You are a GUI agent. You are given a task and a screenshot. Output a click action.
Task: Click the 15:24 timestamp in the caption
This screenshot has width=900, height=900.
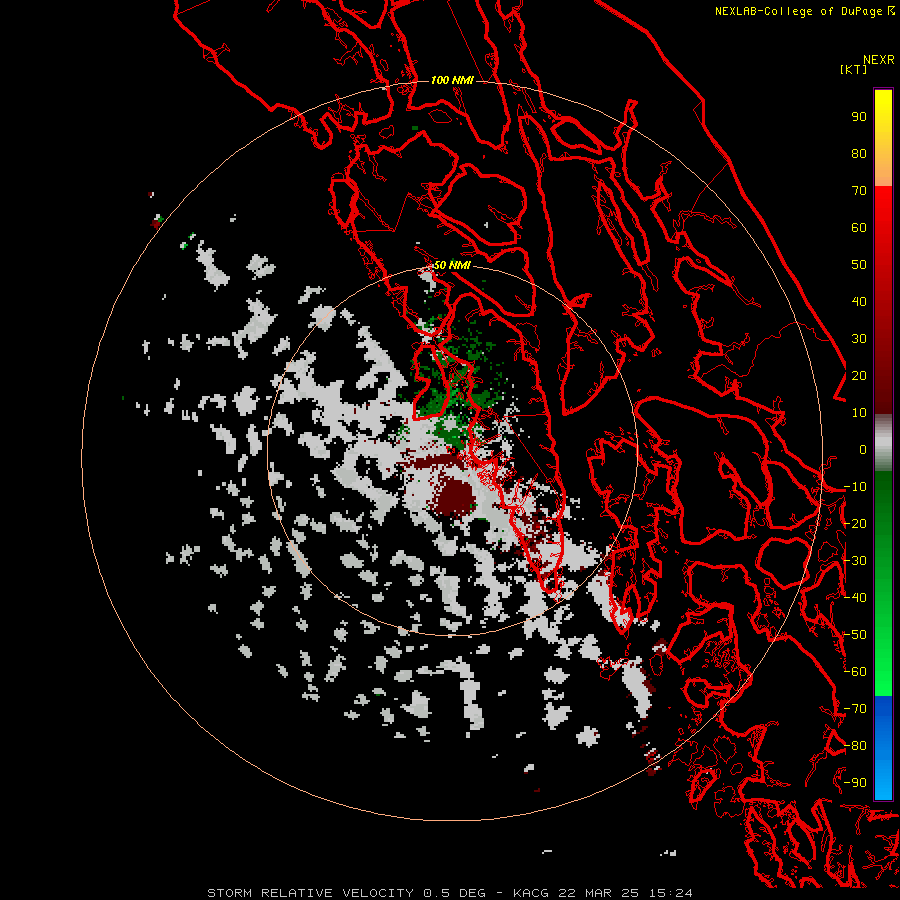tap(670, 893)
